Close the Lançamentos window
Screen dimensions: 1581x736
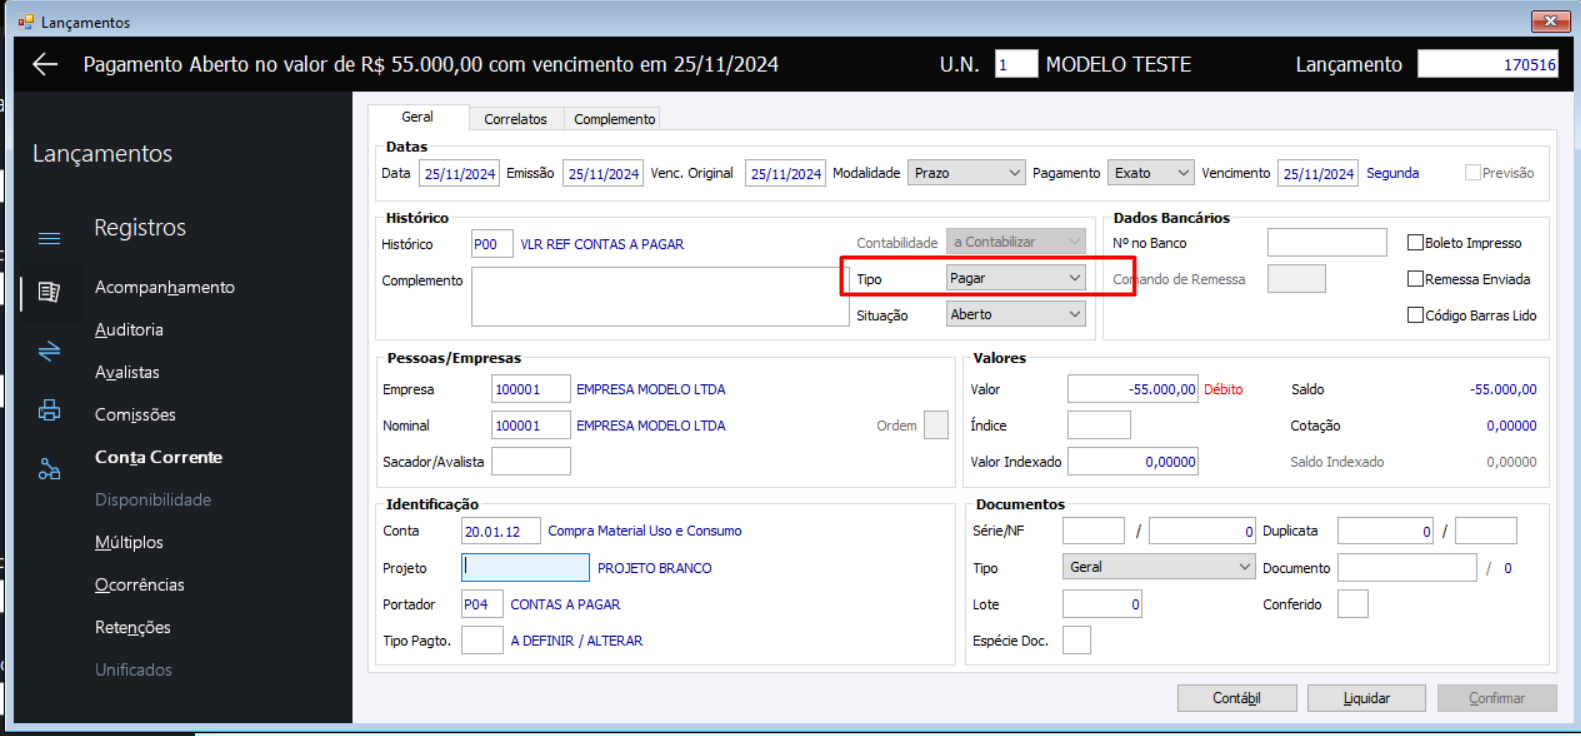tap(1550, 21)
